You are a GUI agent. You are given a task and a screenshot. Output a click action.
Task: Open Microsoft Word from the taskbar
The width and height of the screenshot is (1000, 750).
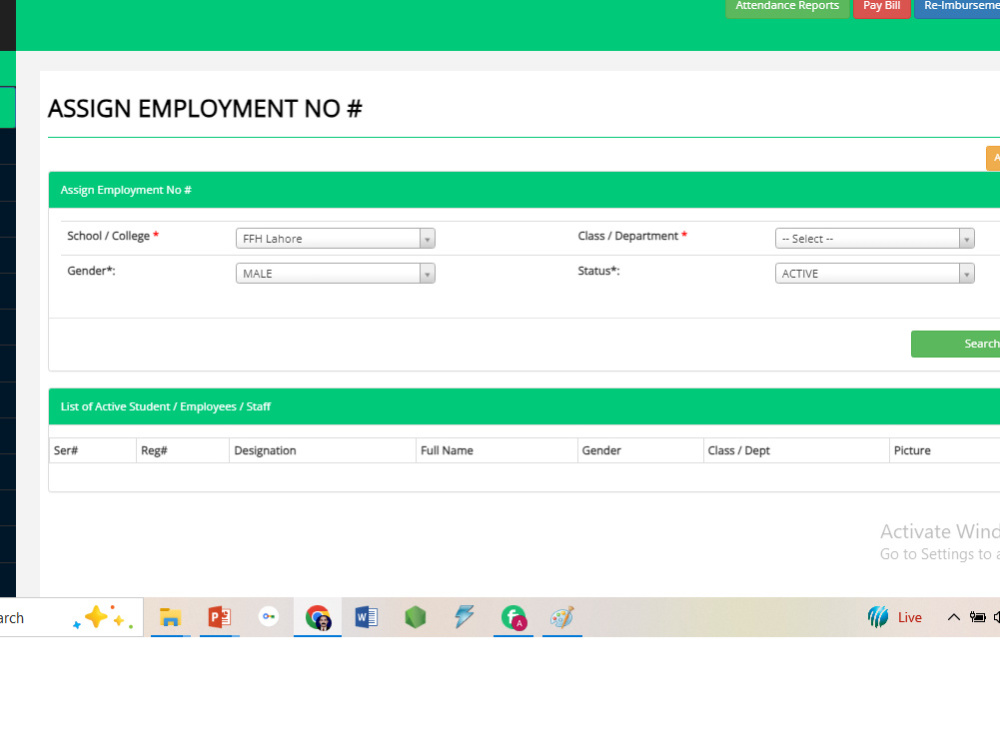click(x=366, y=617)
